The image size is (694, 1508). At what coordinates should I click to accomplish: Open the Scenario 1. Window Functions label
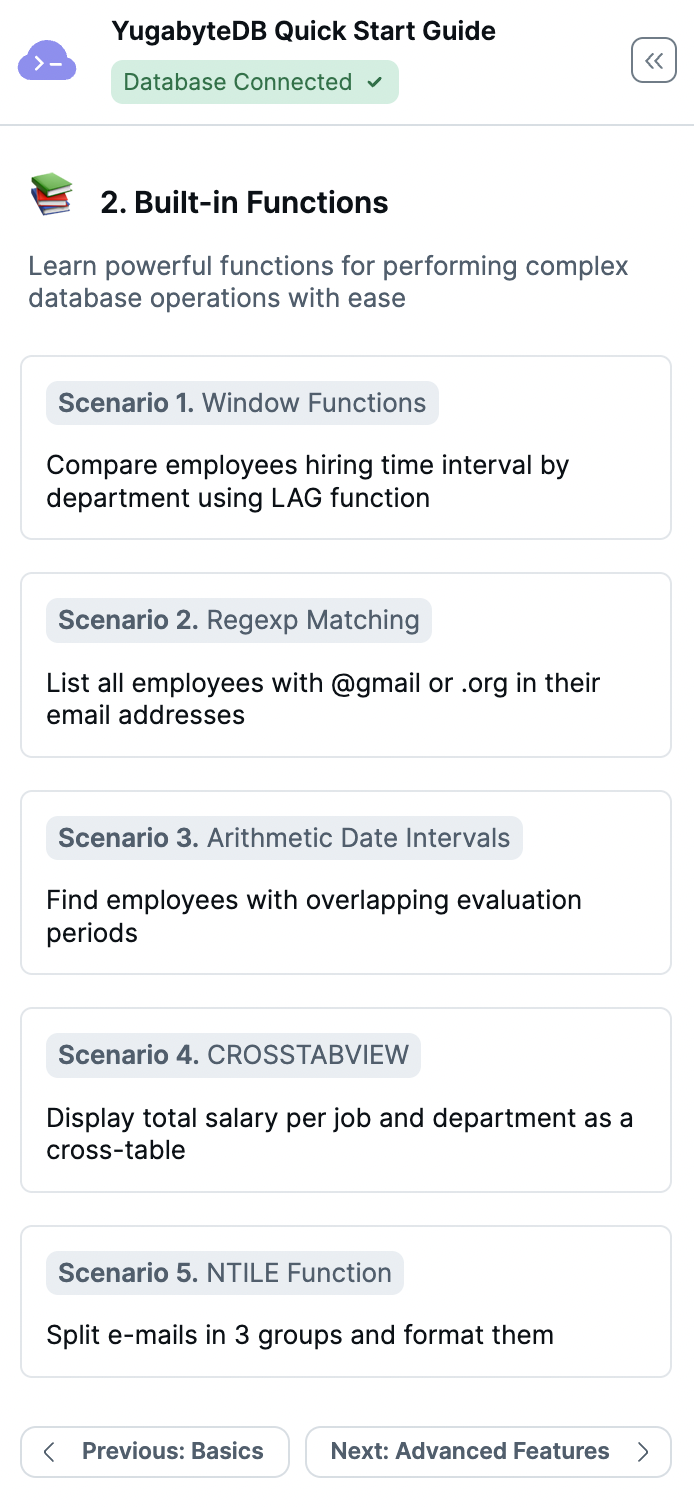[242, 403]
